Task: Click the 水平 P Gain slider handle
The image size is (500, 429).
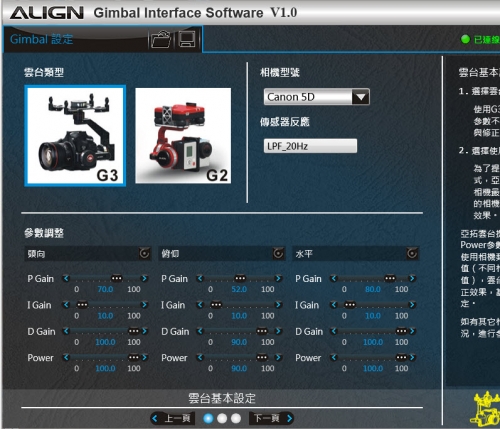Action: click(x=390, y=278)
